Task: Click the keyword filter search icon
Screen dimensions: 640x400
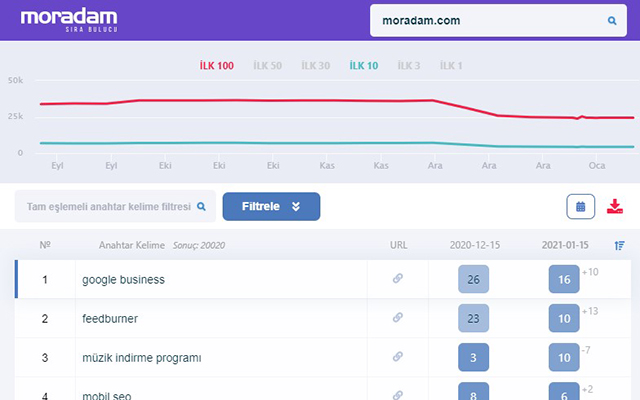Action: click(201, 207)
